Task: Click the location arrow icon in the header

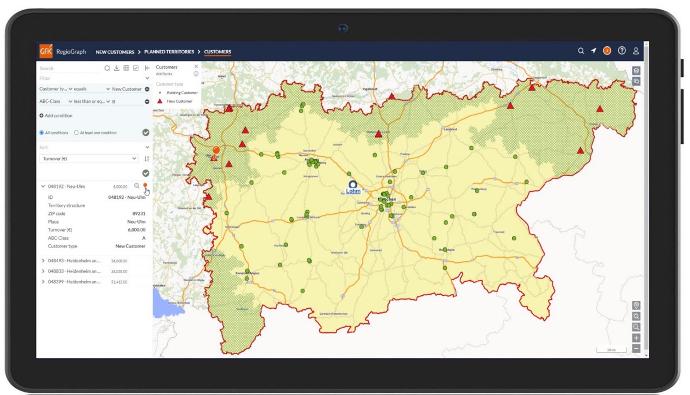Action: [x=593, y=51]
